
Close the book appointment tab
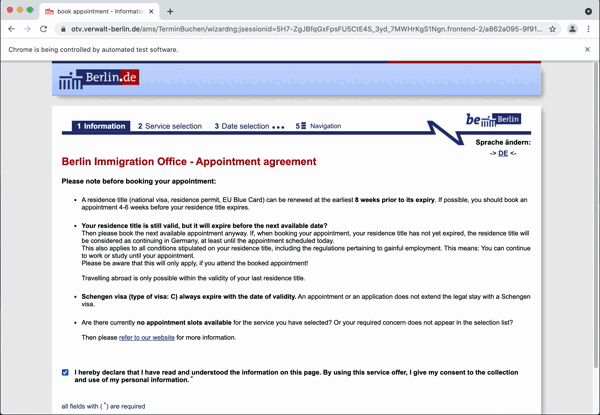pos(151,11)
